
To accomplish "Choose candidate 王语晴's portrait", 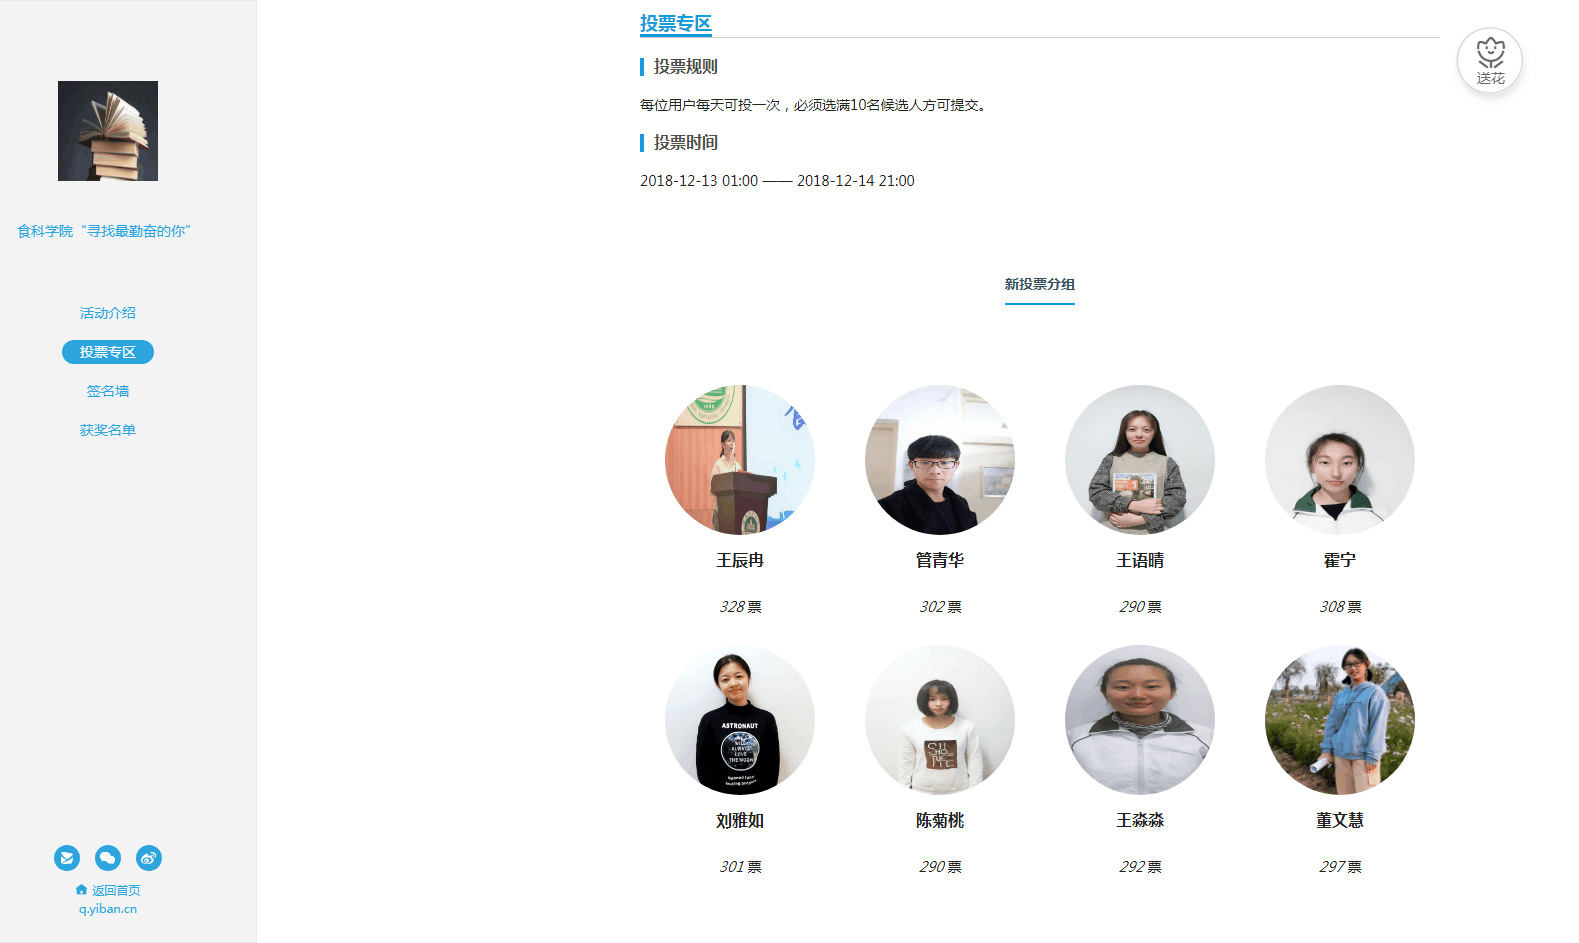I will coord(1140,460).
